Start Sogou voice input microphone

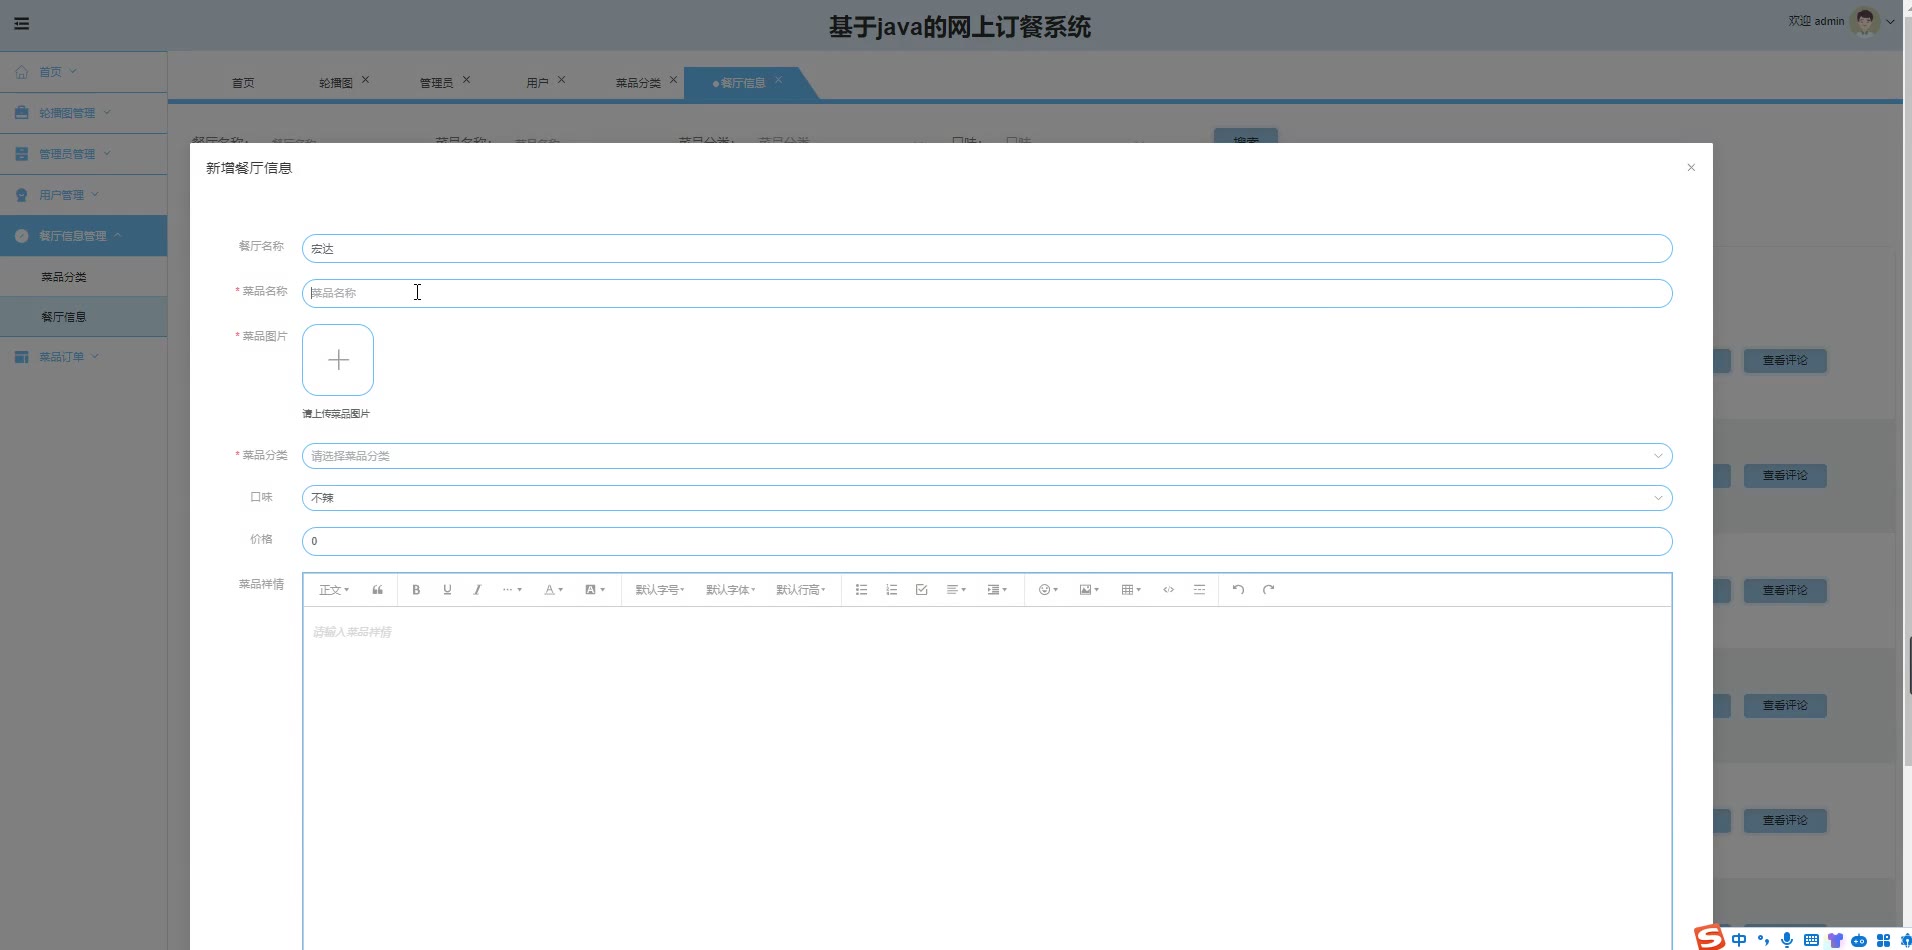point(1787,940)
